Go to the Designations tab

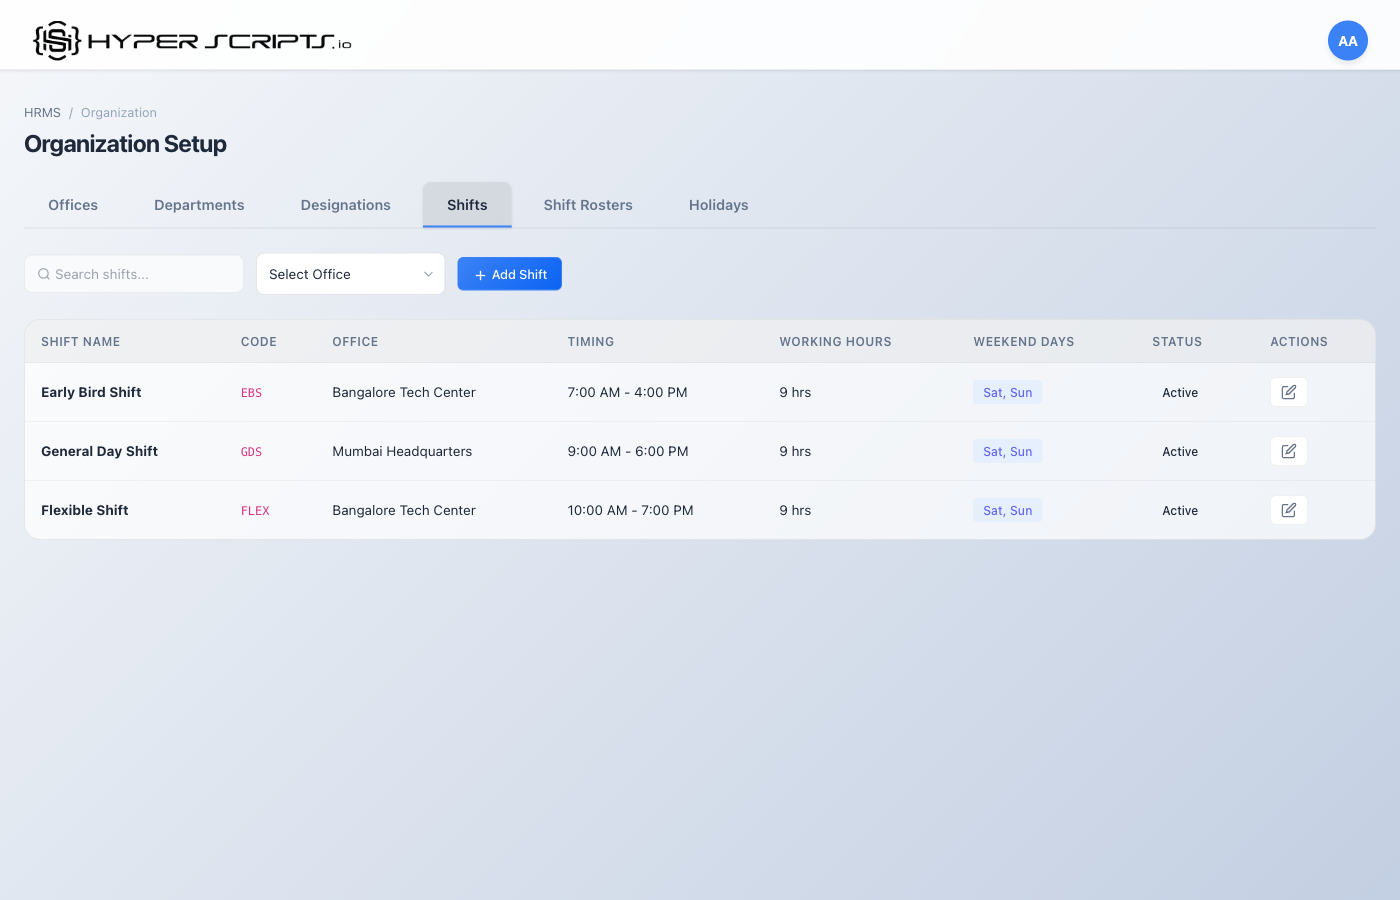pos(345,205)
